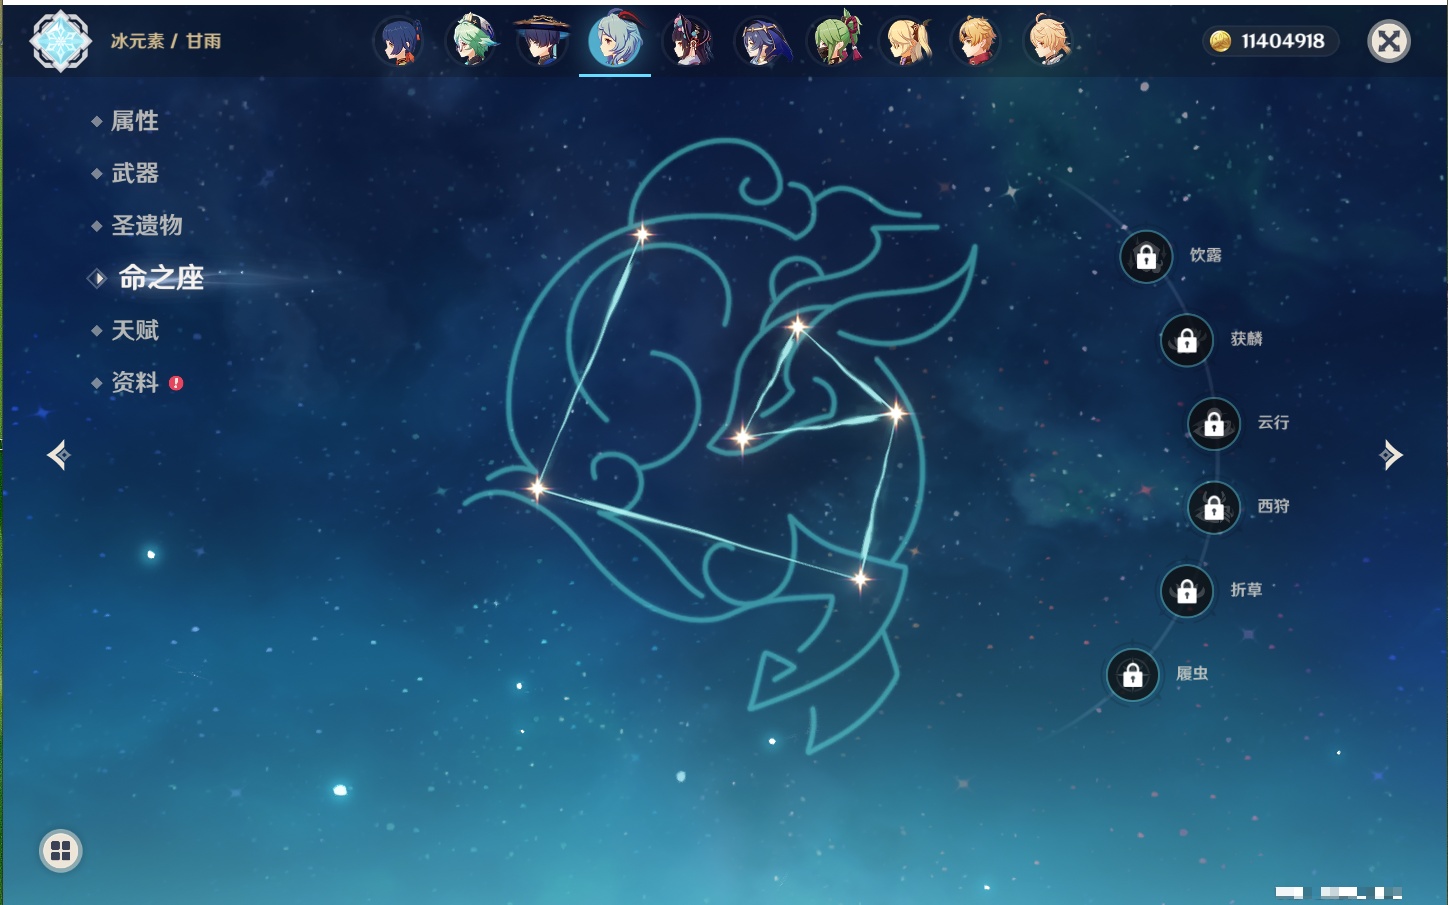1448x905 pixels.
Task: Open the locked 饮露 constellation node
Action: tap(1146, 257)
